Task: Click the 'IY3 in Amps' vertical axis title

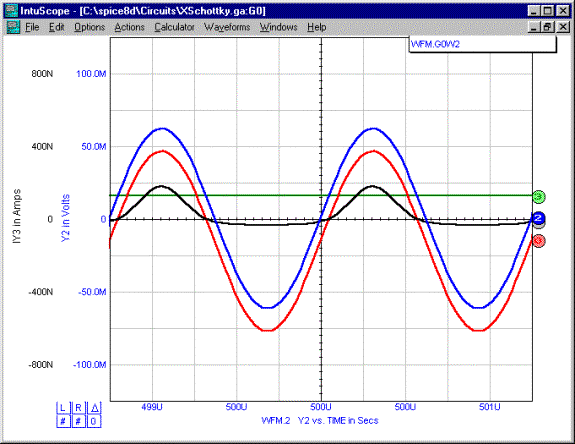Action: point(17,217)
